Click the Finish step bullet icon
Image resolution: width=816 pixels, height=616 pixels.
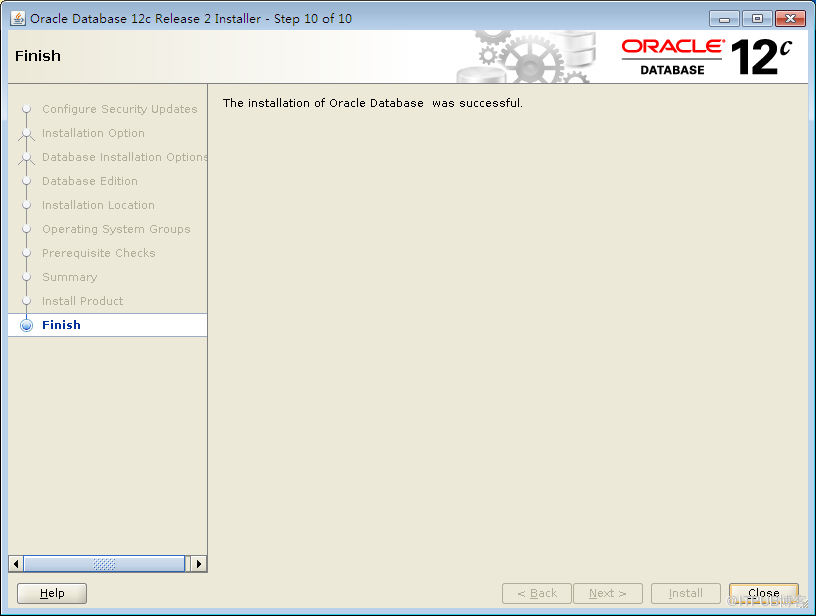tap(27, 325)
